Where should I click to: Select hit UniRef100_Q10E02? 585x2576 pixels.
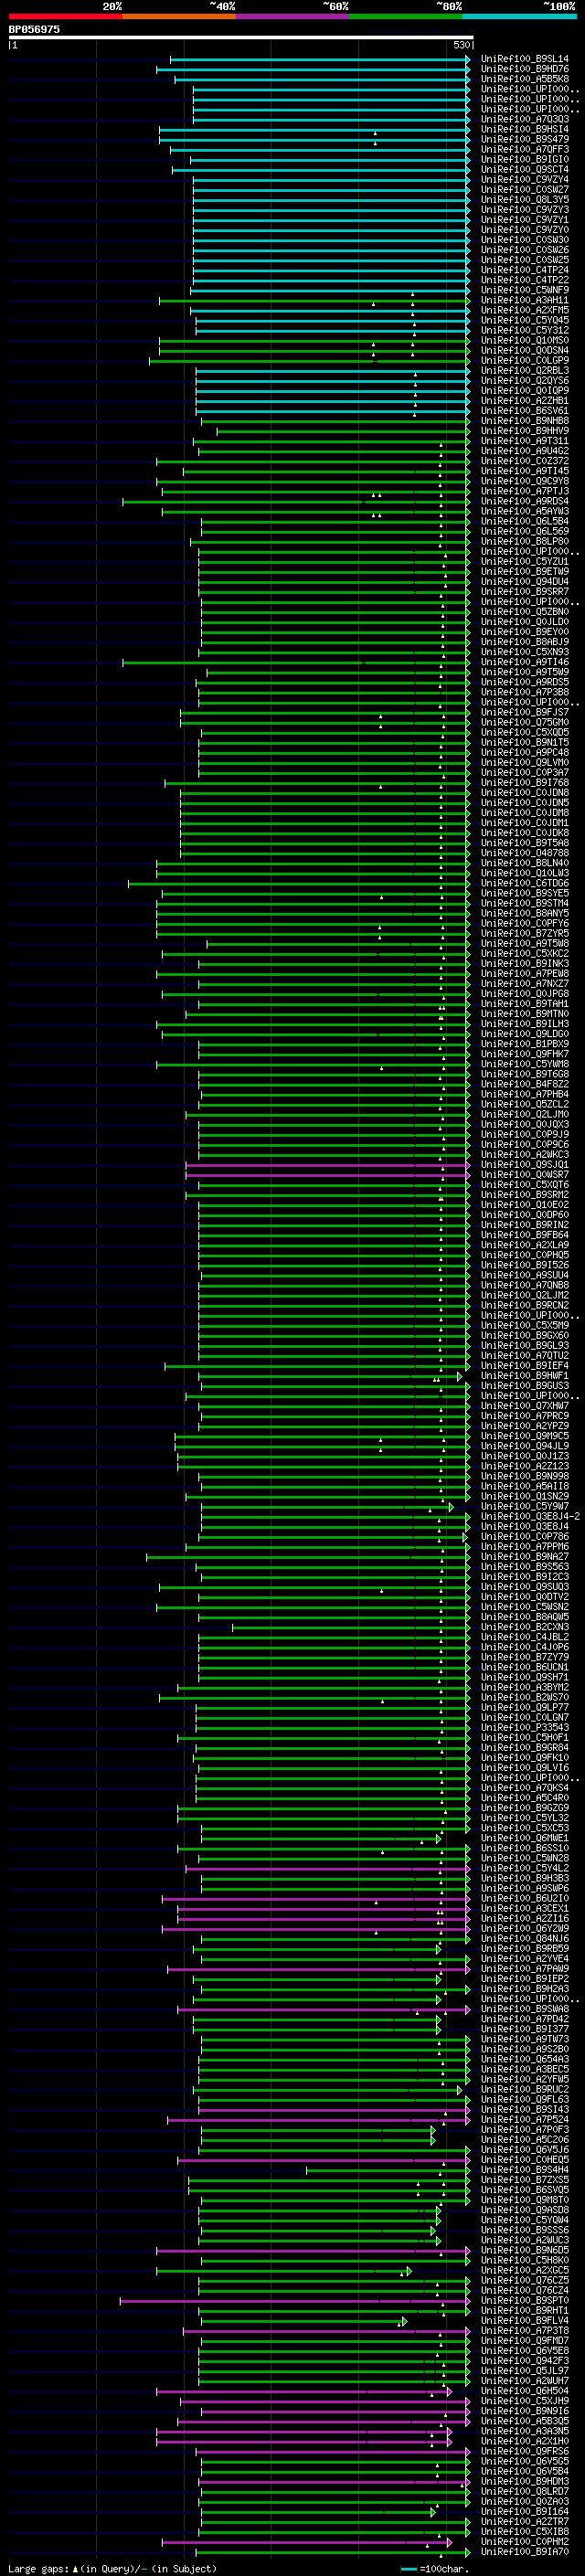click(x=525, y=1205)
